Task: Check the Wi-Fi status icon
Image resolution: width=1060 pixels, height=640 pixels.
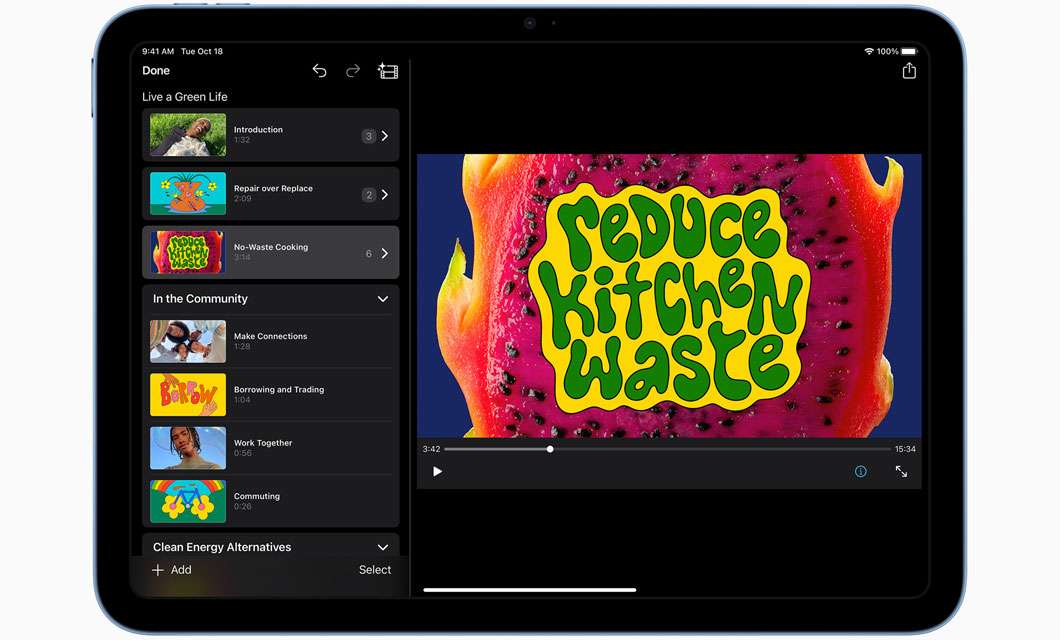Action: 869,51
